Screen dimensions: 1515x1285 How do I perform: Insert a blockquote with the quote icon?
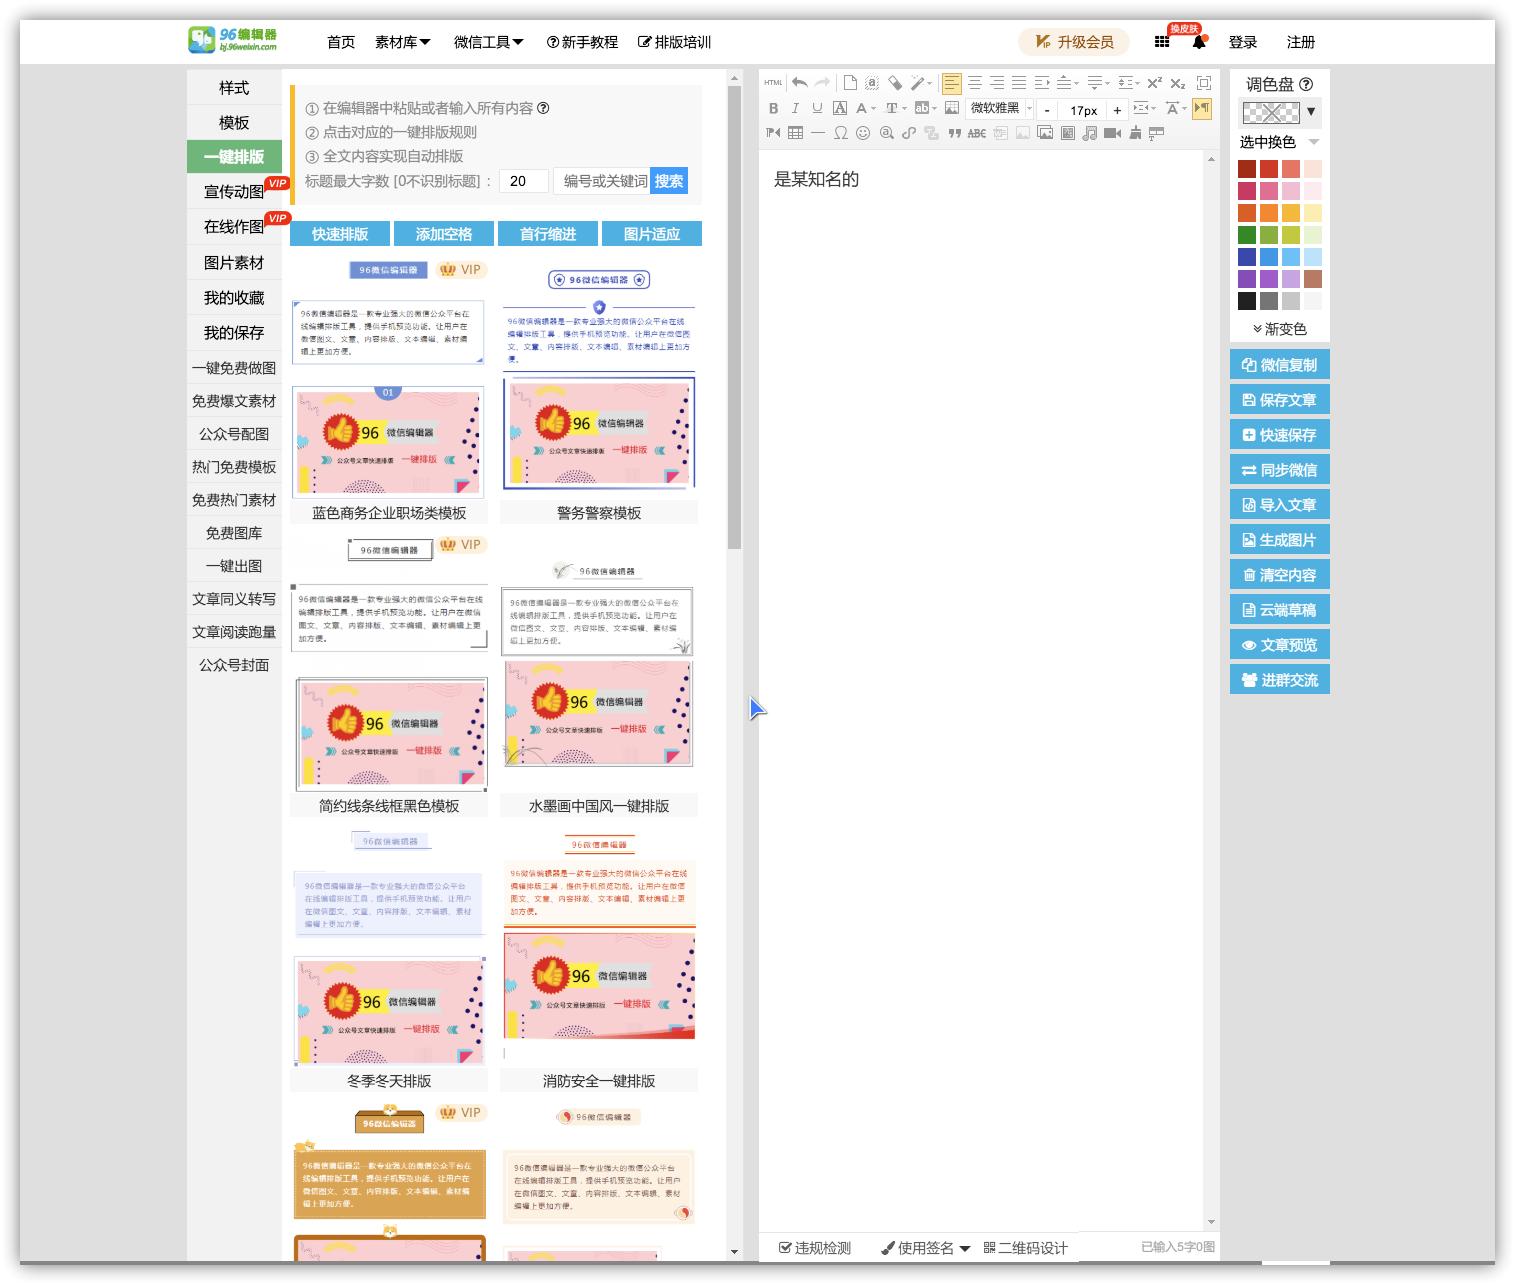point(954,133)
